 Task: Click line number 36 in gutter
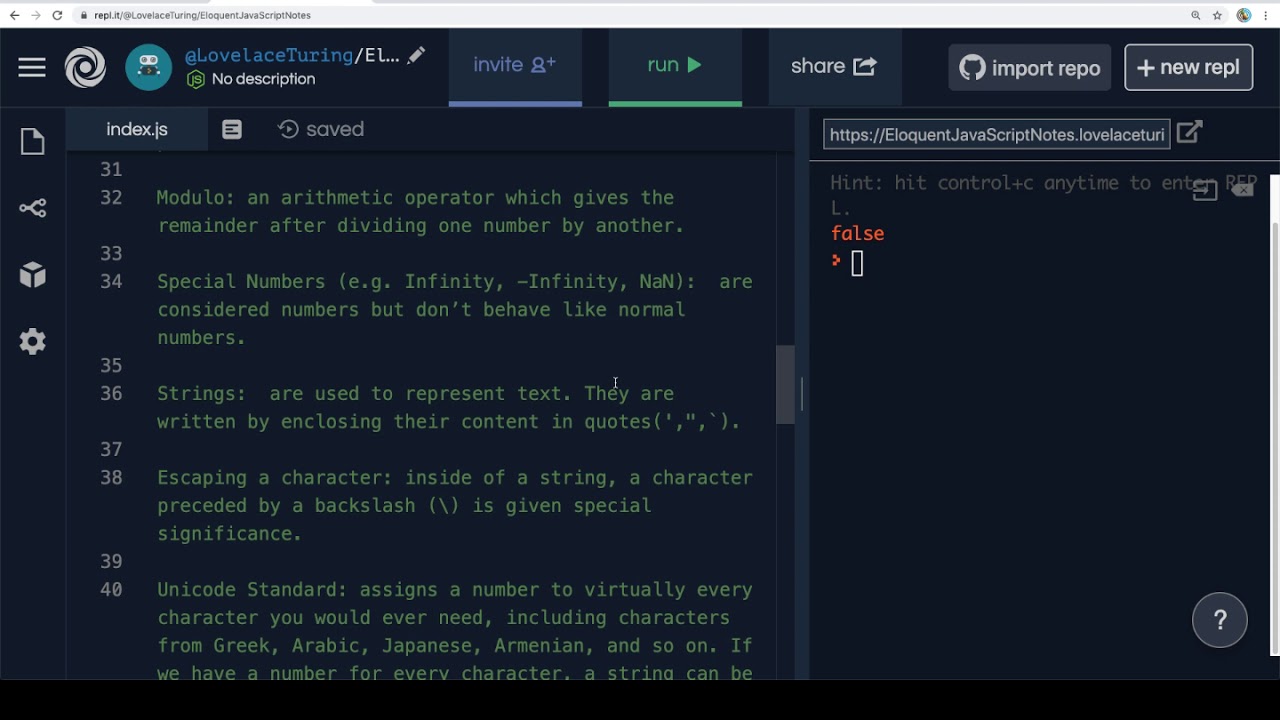111,393
